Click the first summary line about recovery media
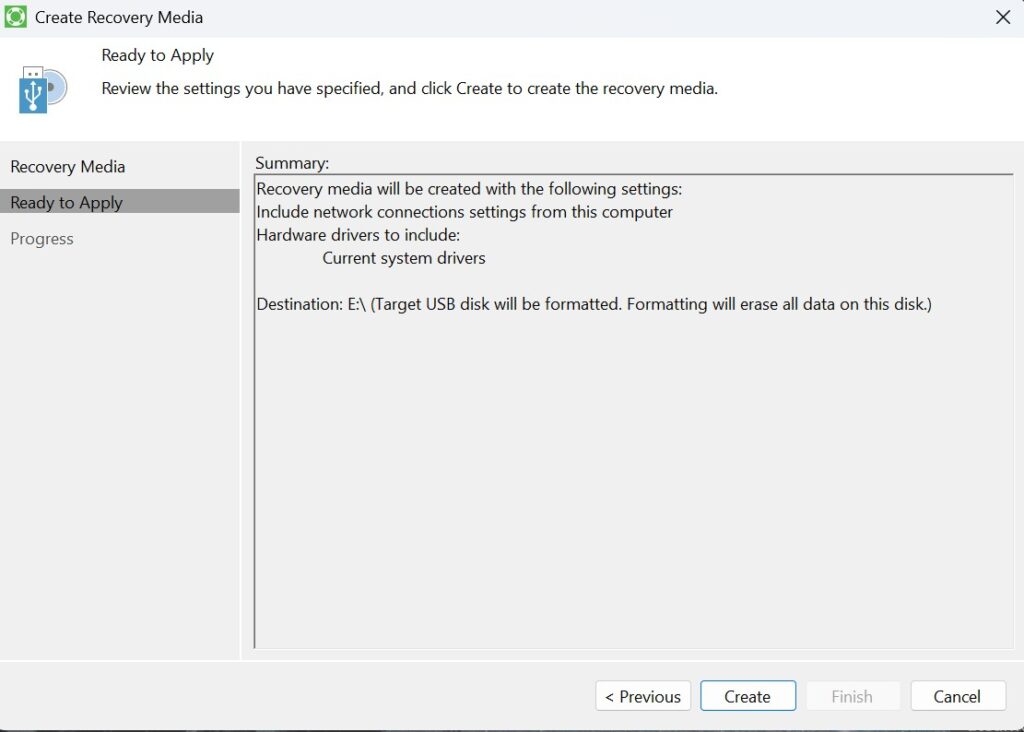The width and height of the screenshot is (1024, 732). tap(469, 189)
